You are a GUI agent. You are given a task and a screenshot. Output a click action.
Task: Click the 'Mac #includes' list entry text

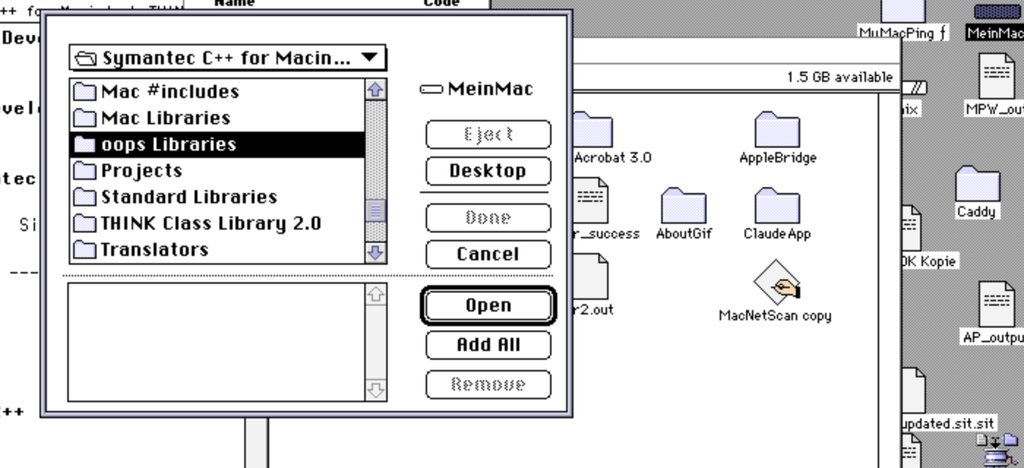(170, 91)
